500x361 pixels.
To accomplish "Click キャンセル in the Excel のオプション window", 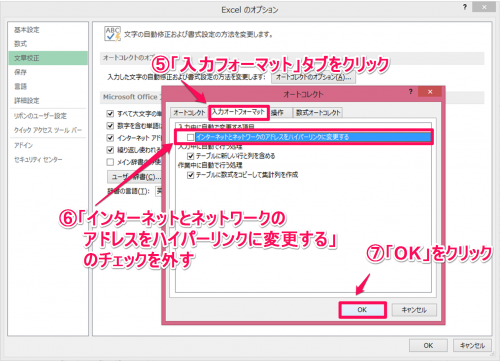I will click(472, 346).
